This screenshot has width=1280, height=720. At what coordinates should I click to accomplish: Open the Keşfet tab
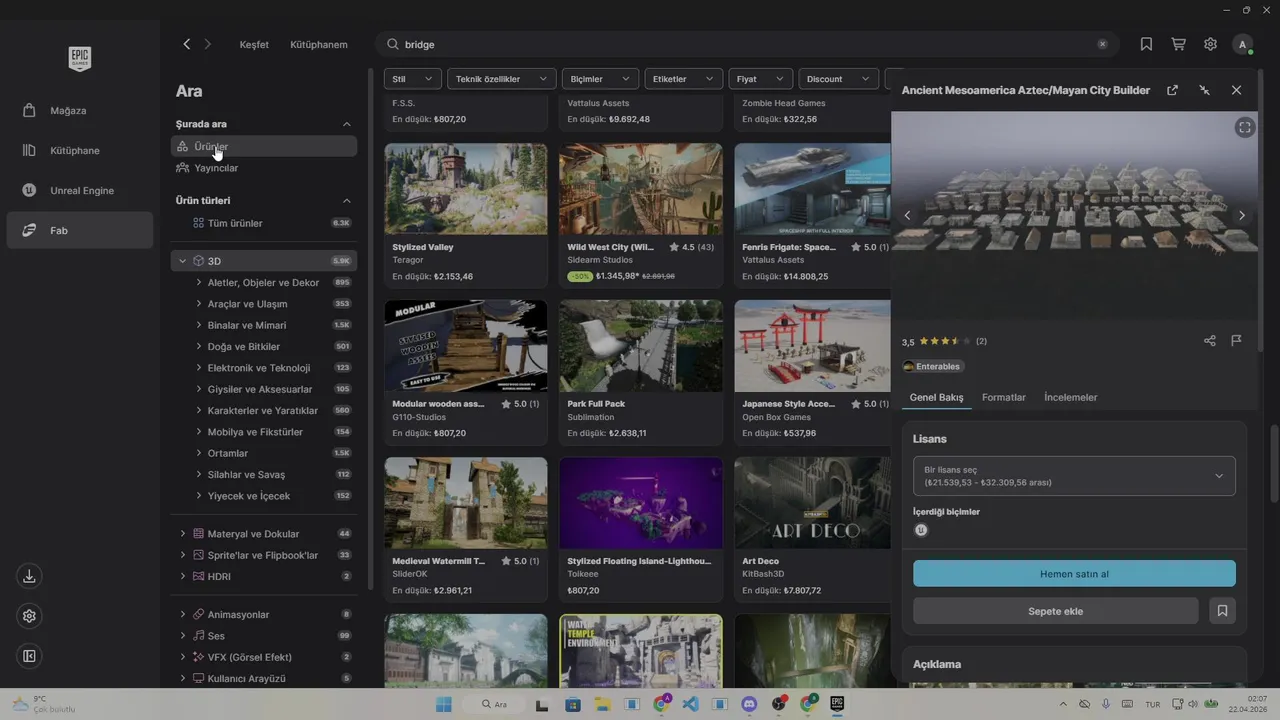[x=254, y=45]
